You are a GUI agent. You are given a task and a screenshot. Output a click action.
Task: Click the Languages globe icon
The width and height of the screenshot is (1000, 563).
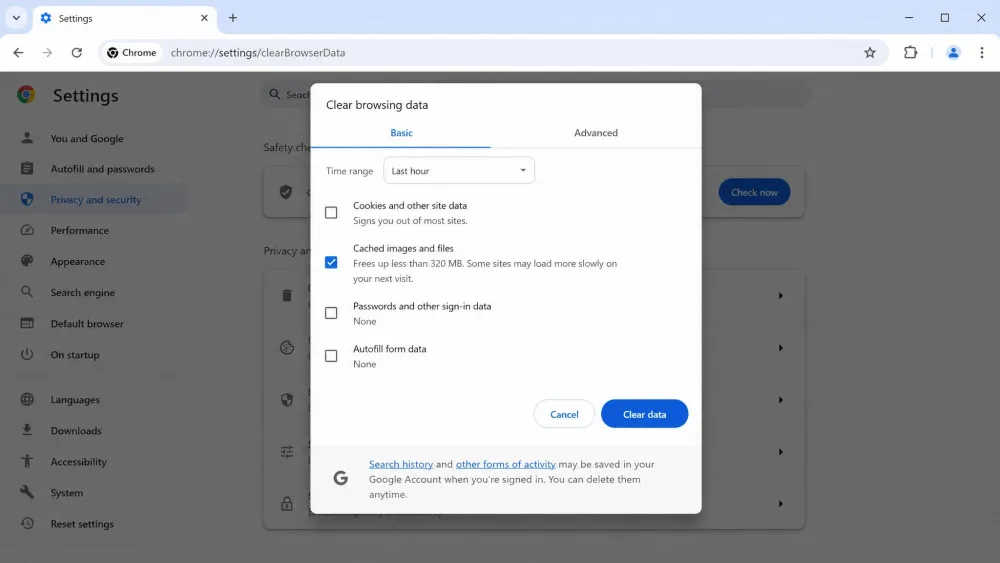pos(27,399)
